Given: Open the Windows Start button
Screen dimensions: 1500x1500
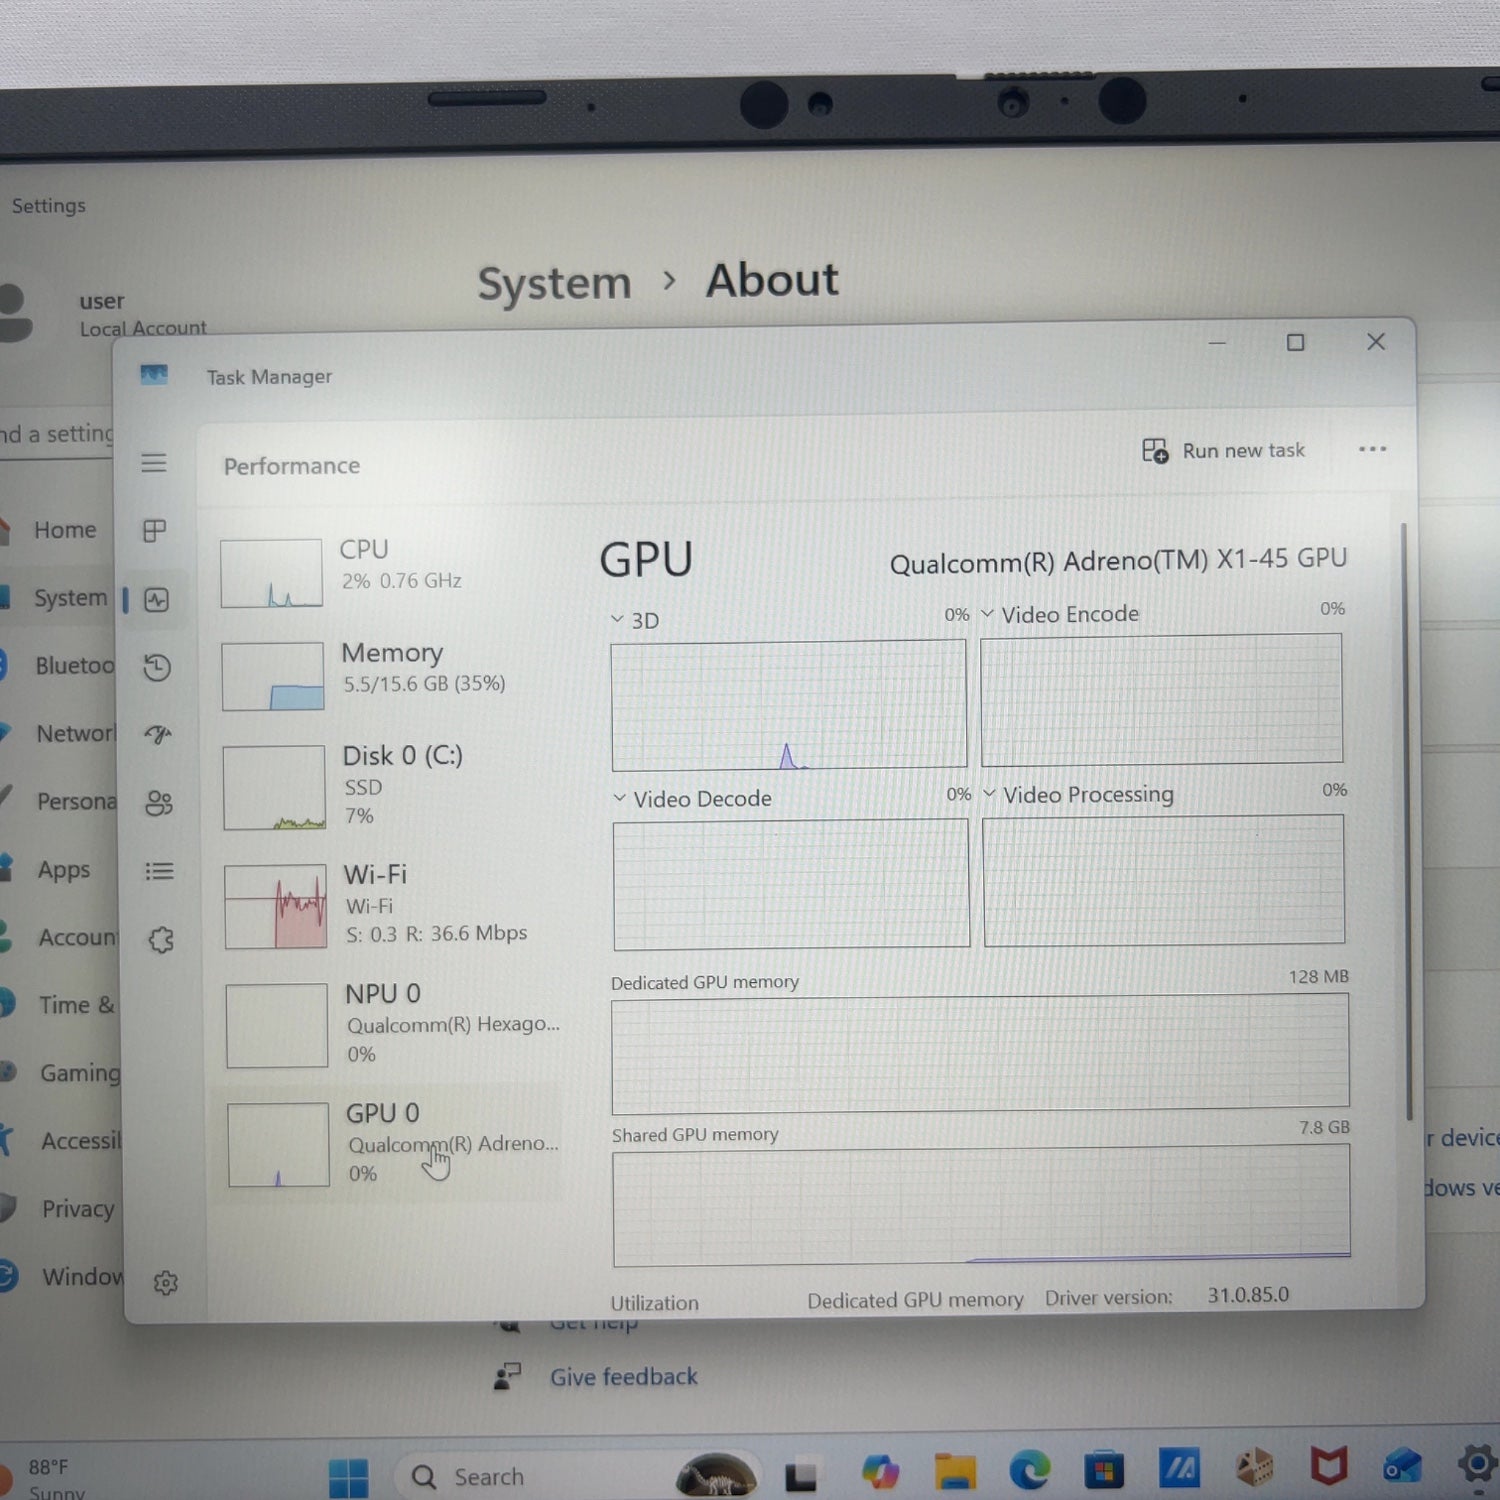Looking at the screenshot, I should point(348,1477).
